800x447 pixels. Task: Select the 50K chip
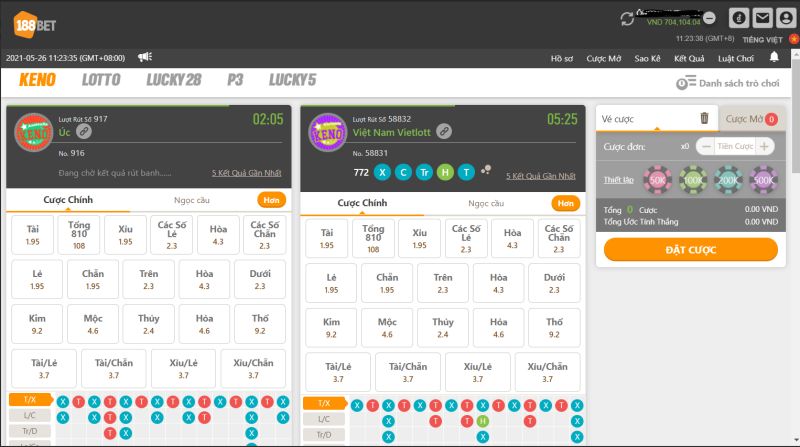[x=657, y=180]
